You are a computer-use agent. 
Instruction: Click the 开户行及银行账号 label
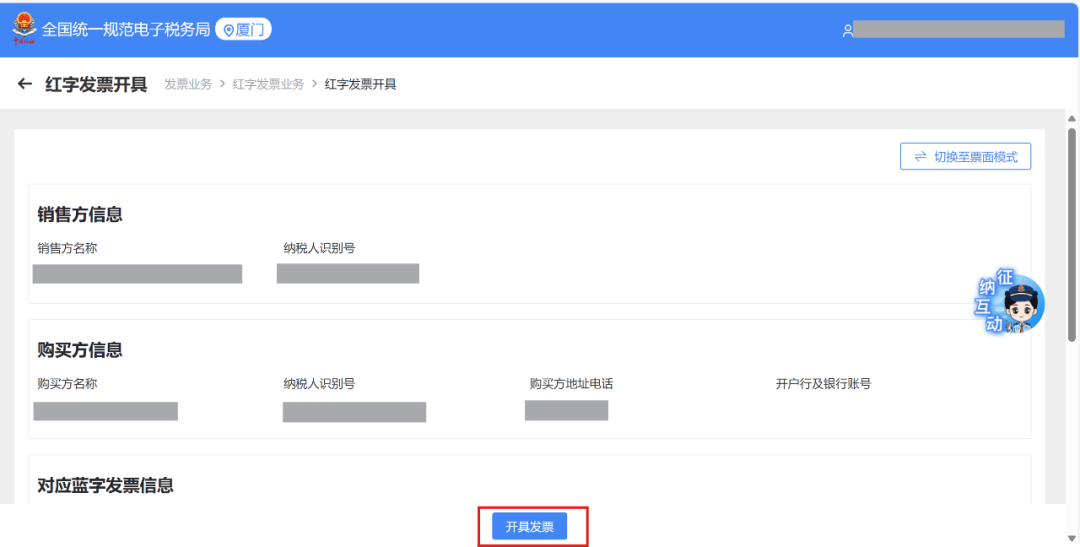click(822, 384)
